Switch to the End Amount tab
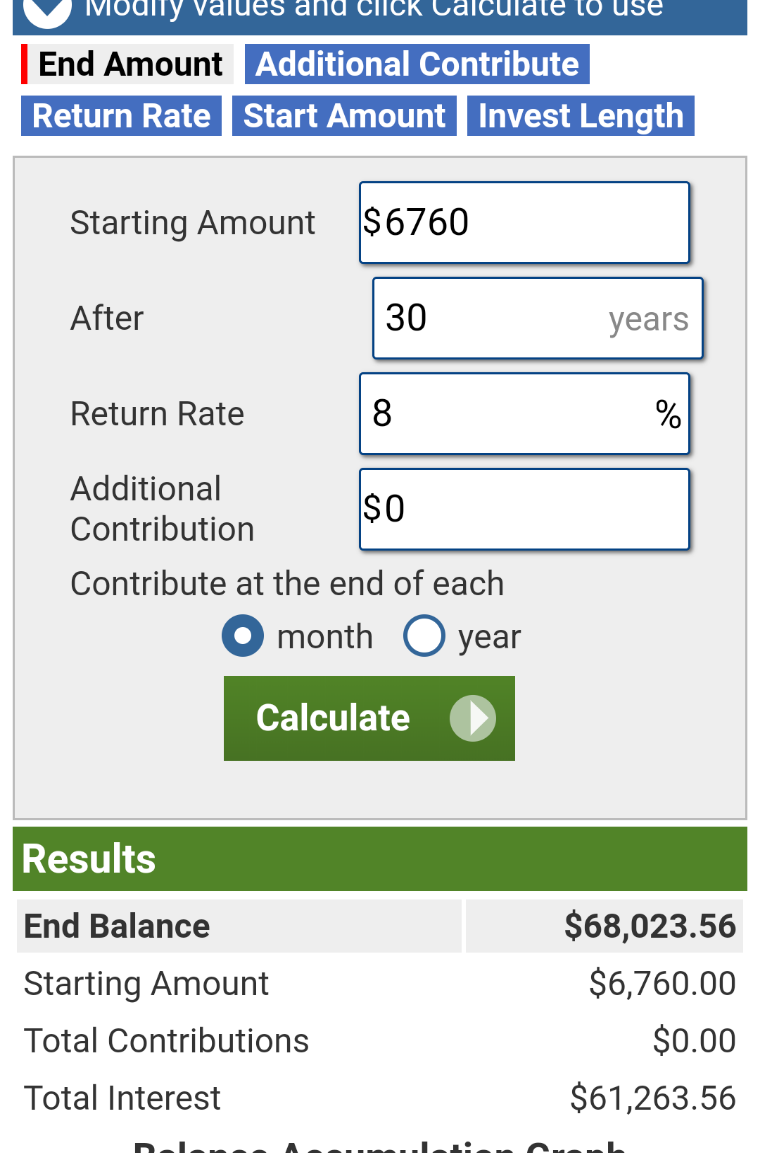760x1153 pixels. pyautogui.click(x=127, y=64)
